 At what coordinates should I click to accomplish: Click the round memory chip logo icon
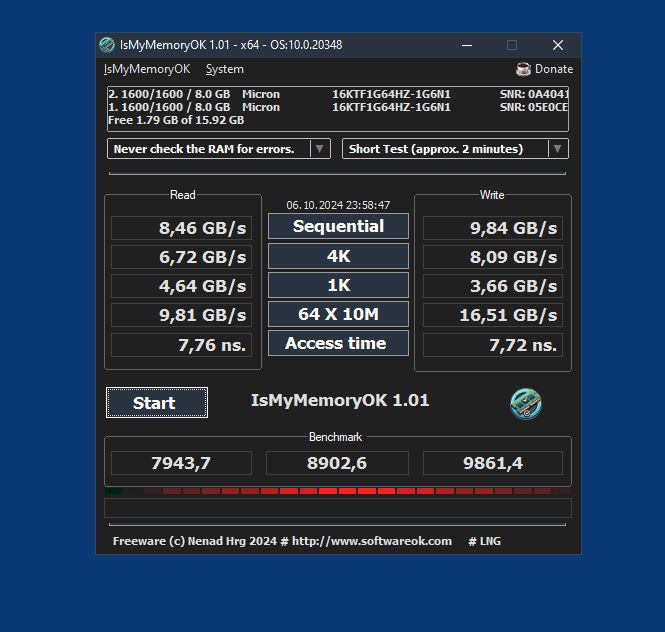526,403
